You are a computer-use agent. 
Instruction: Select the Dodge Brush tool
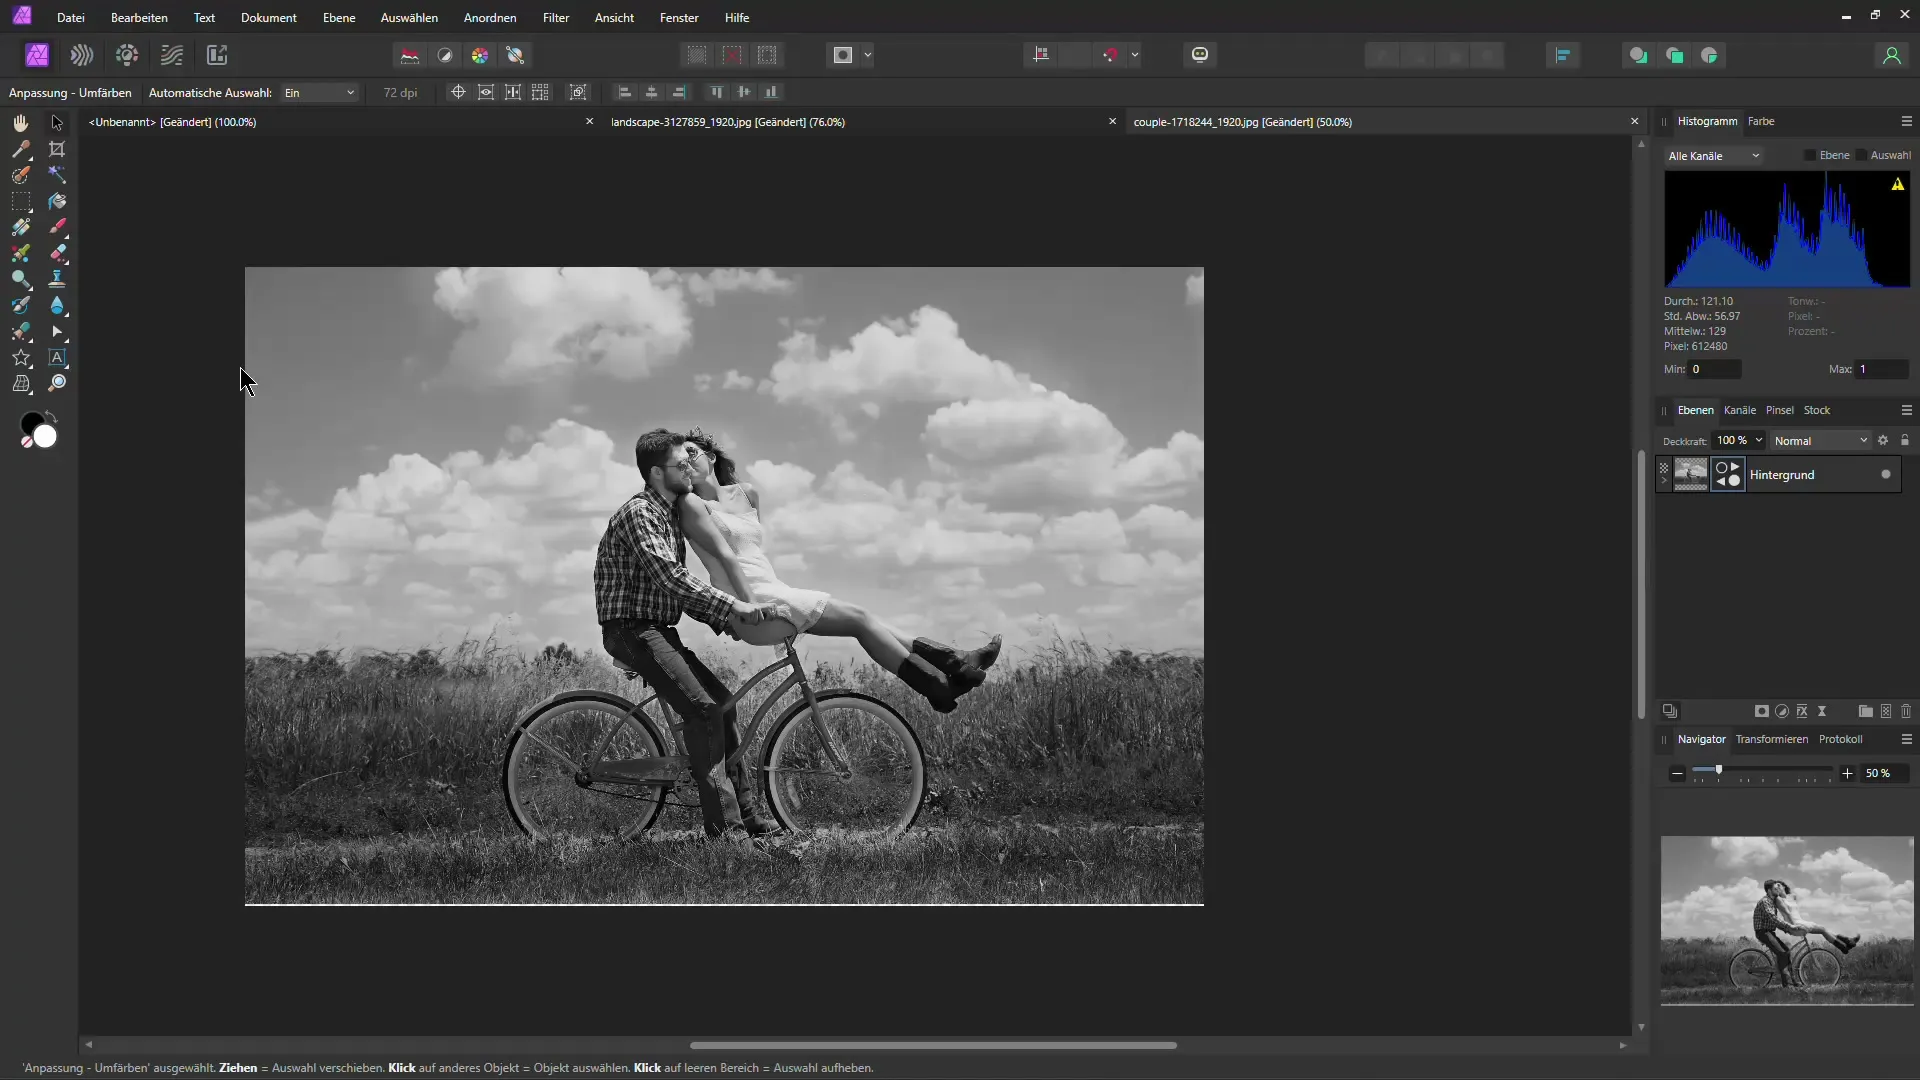[x=20, y=279]
